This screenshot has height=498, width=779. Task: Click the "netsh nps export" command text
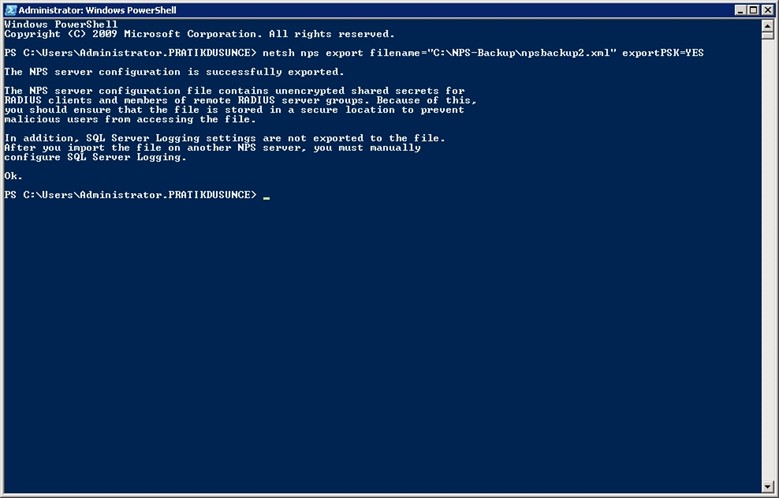point(312,53)
